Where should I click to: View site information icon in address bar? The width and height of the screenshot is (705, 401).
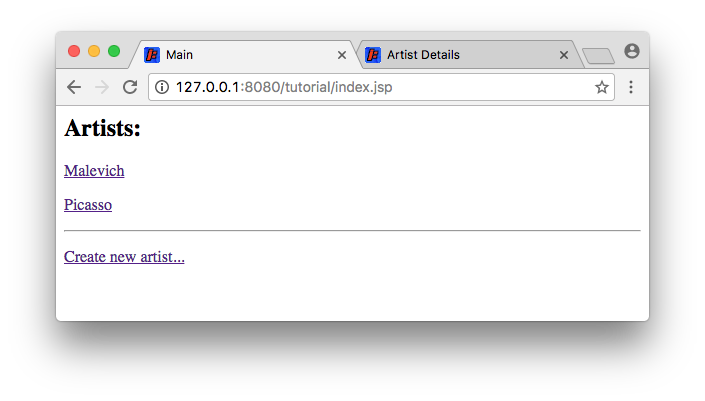click(x=162, y=87)
